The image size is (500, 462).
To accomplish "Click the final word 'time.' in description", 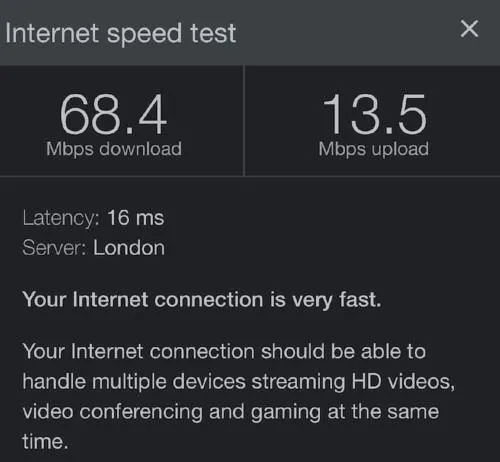I will click(45, 442).
